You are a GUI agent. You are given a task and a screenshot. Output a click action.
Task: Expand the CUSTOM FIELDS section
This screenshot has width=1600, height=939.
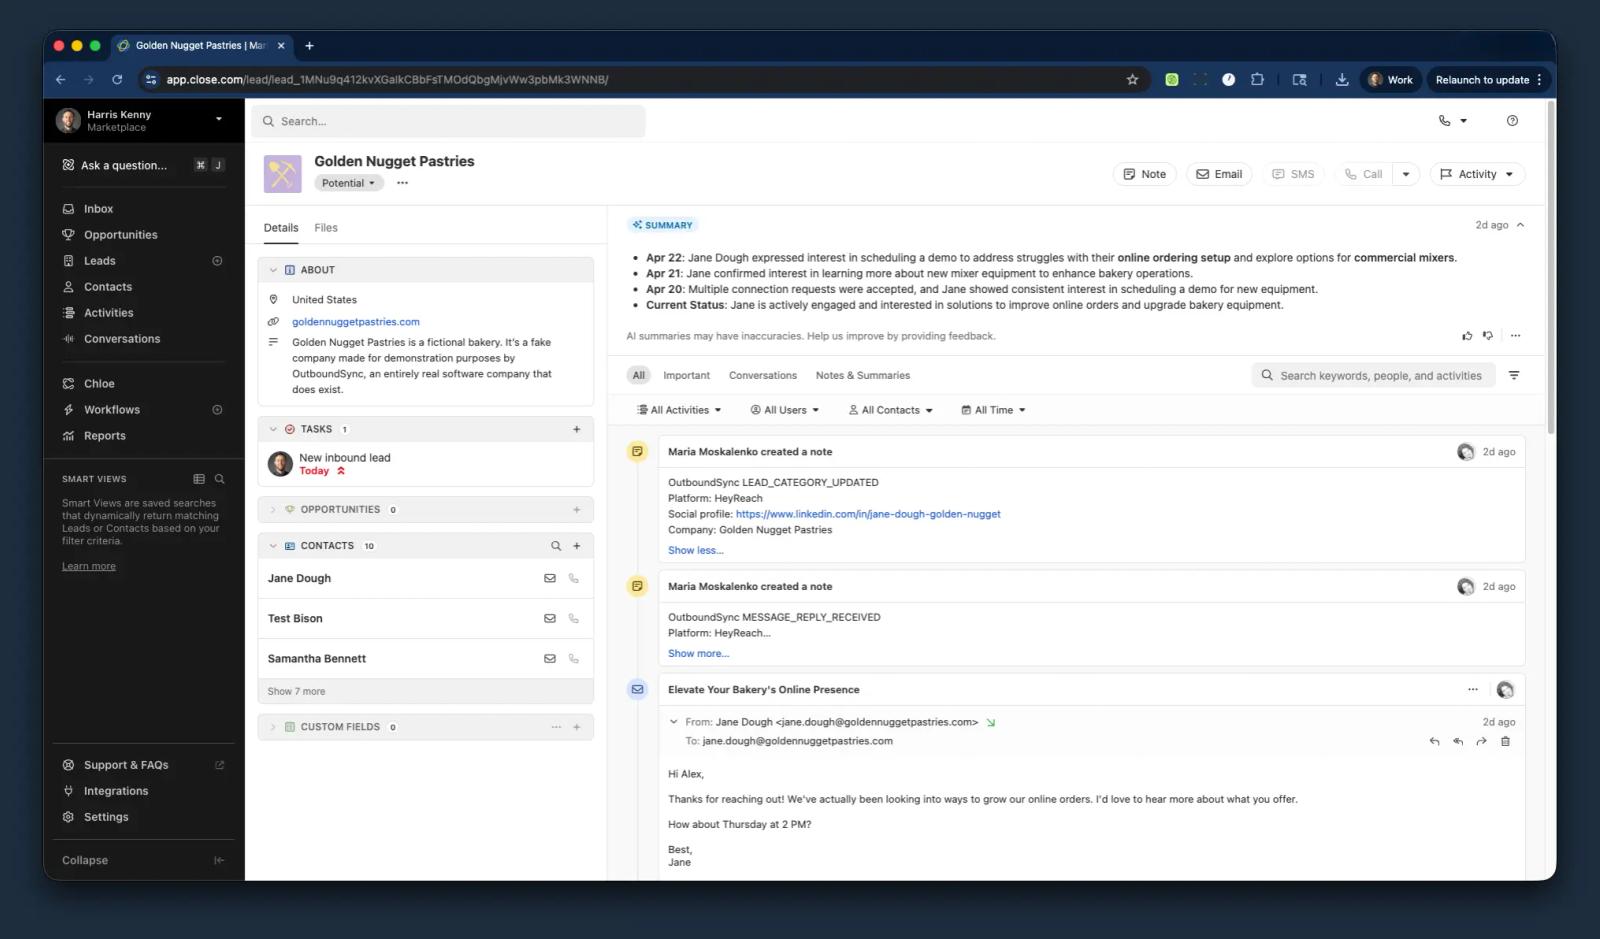[x=273, y=727]
